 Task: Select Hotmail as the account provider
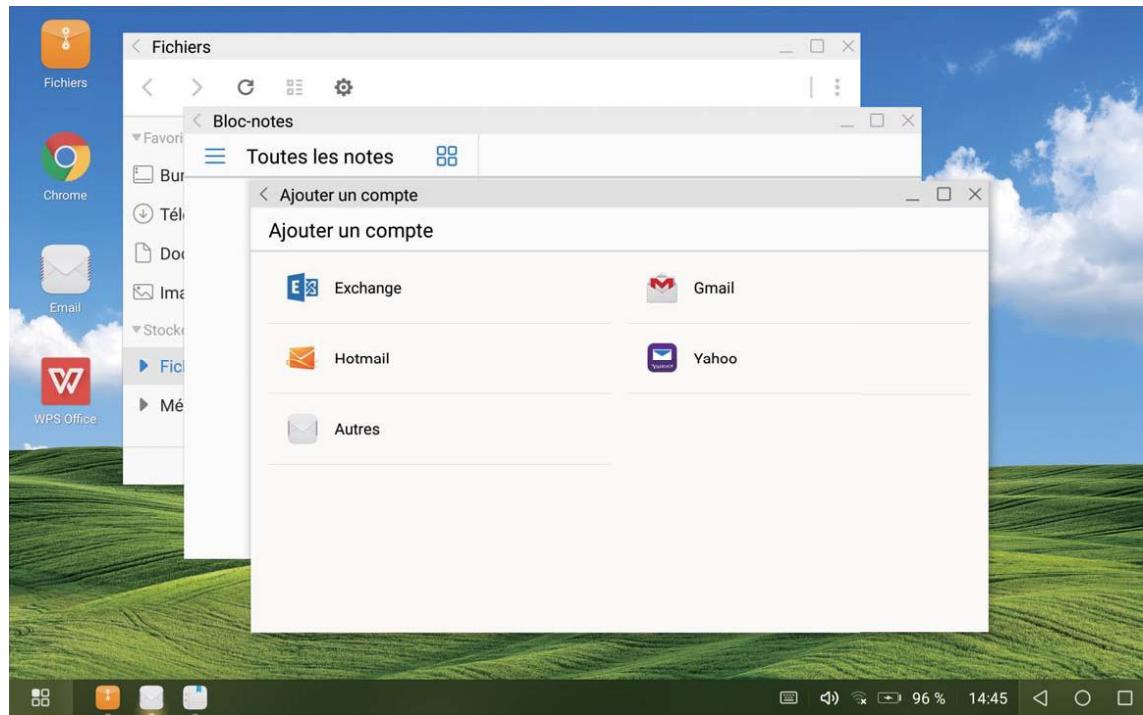point(440,359)
